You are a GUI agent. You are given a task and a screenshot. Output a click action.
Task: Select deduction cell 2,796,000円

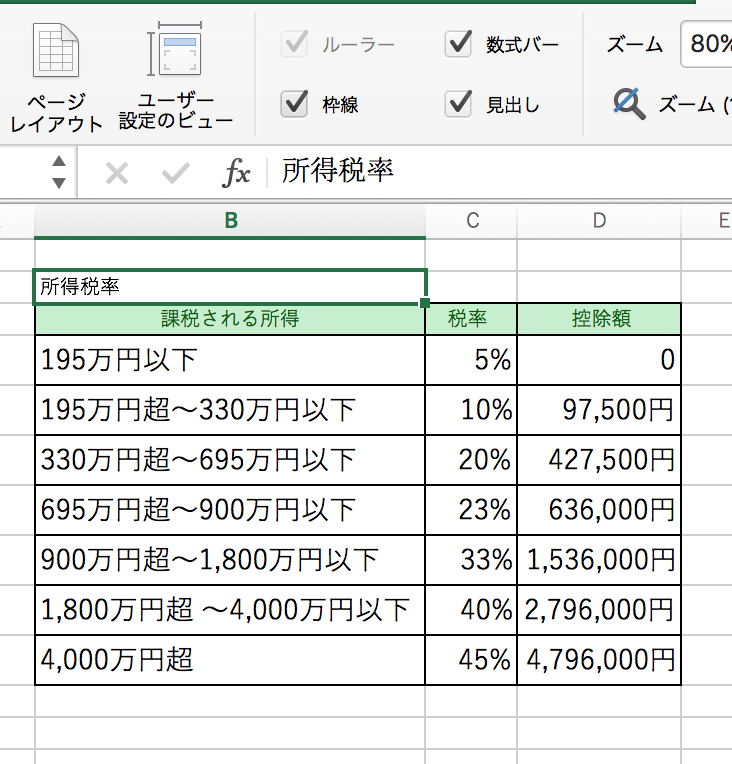click(x=599, y=610)
